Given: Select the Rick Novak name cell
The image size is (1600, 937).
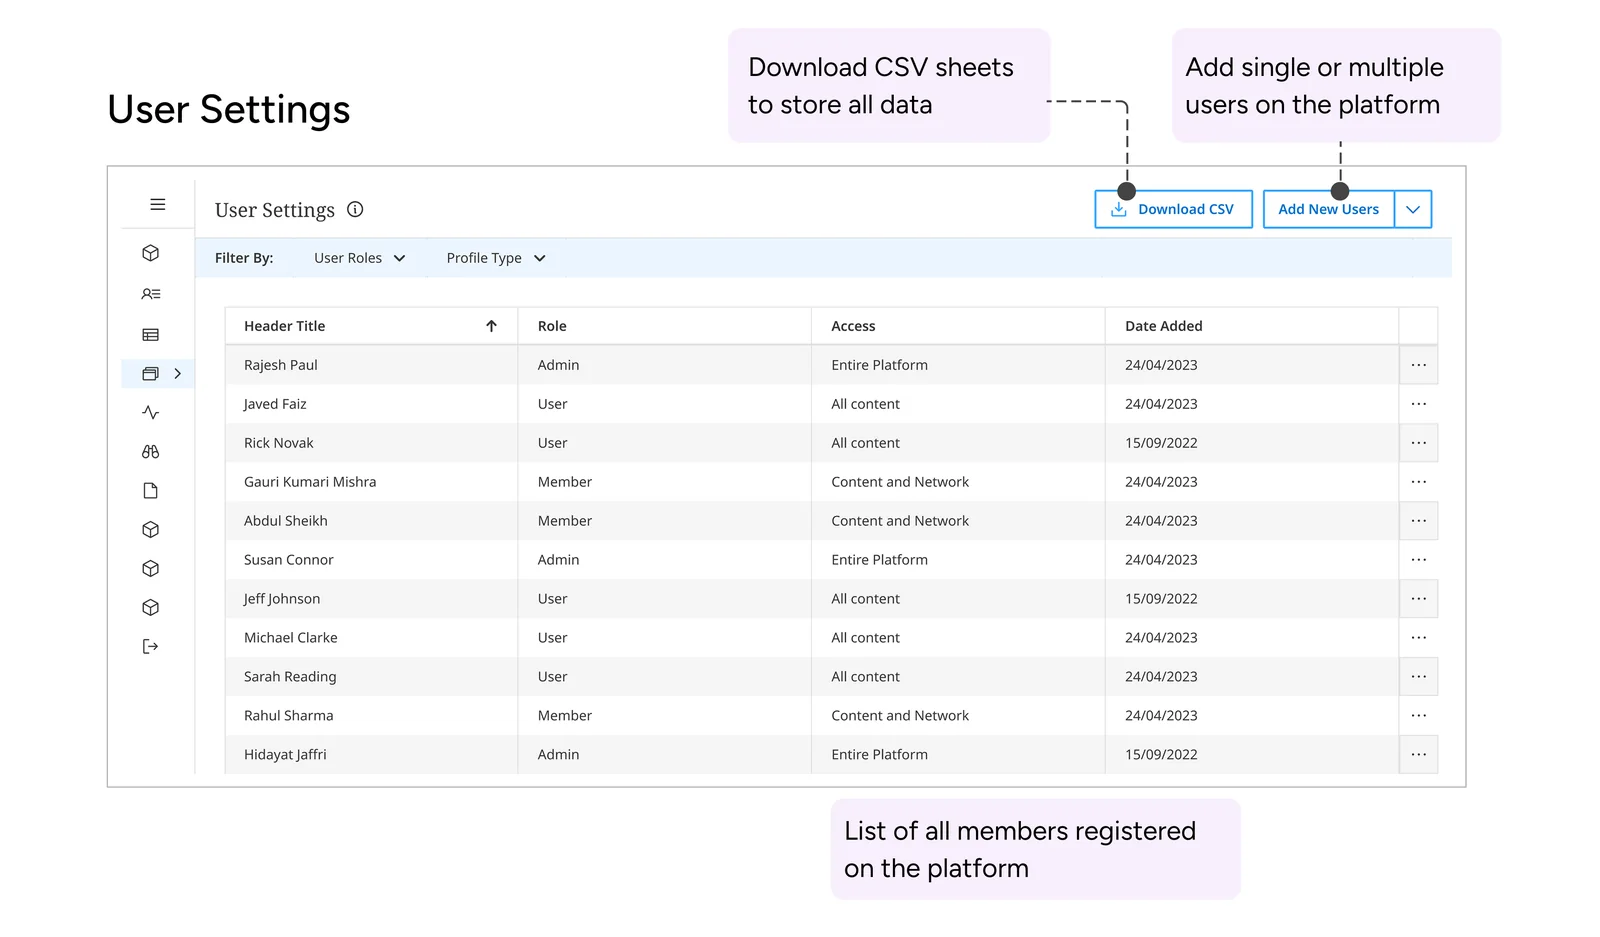Looking at the screenshot, I should [x=371, y=443].
